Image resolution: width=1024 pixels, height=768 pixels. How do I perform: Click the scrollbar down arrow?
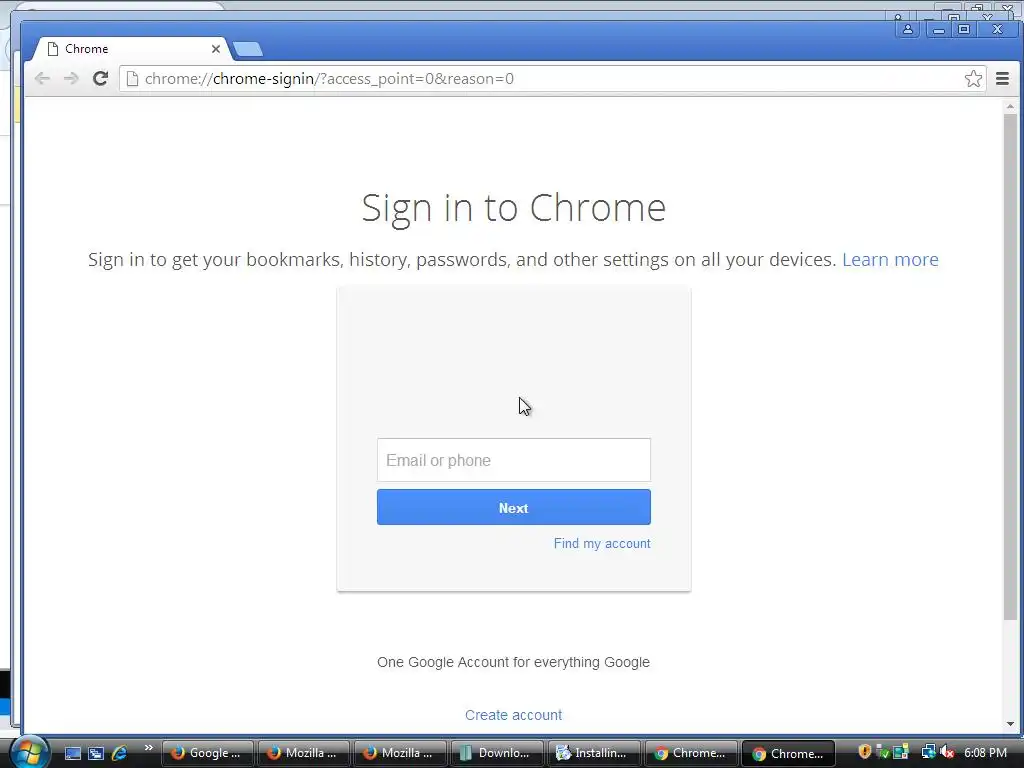coord(1010,724)
